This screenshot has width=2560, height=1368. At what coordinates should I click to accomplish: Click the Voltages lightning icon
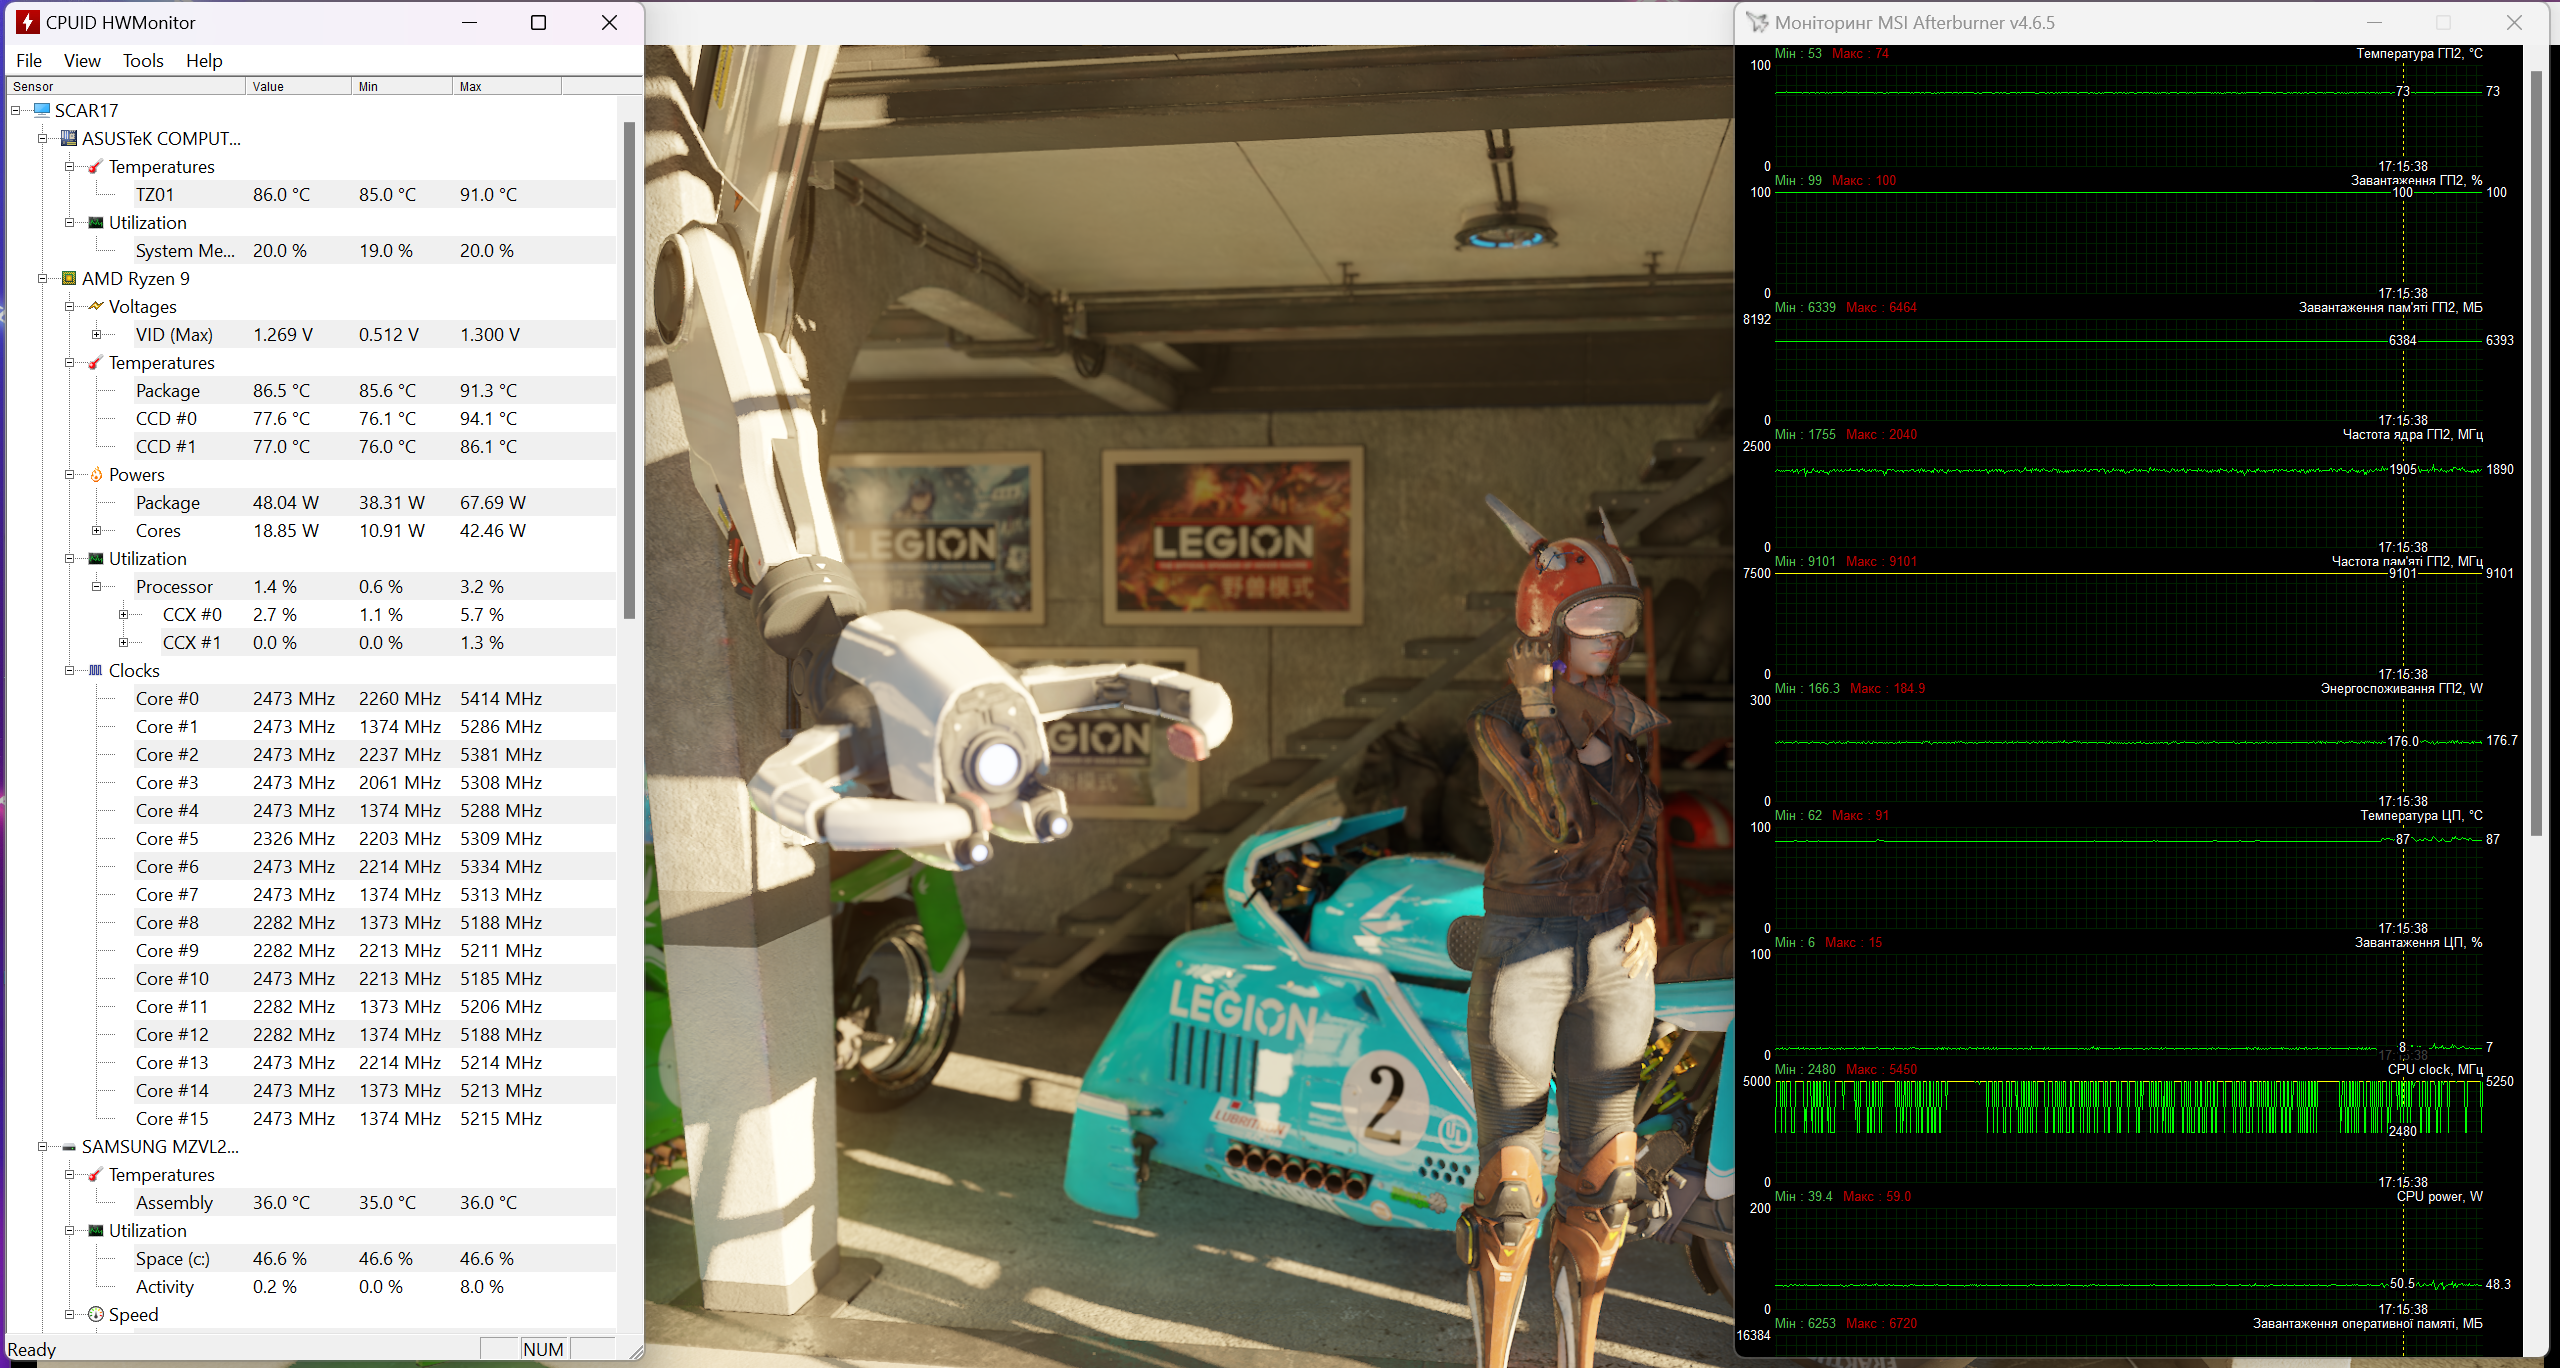[96, 306]
